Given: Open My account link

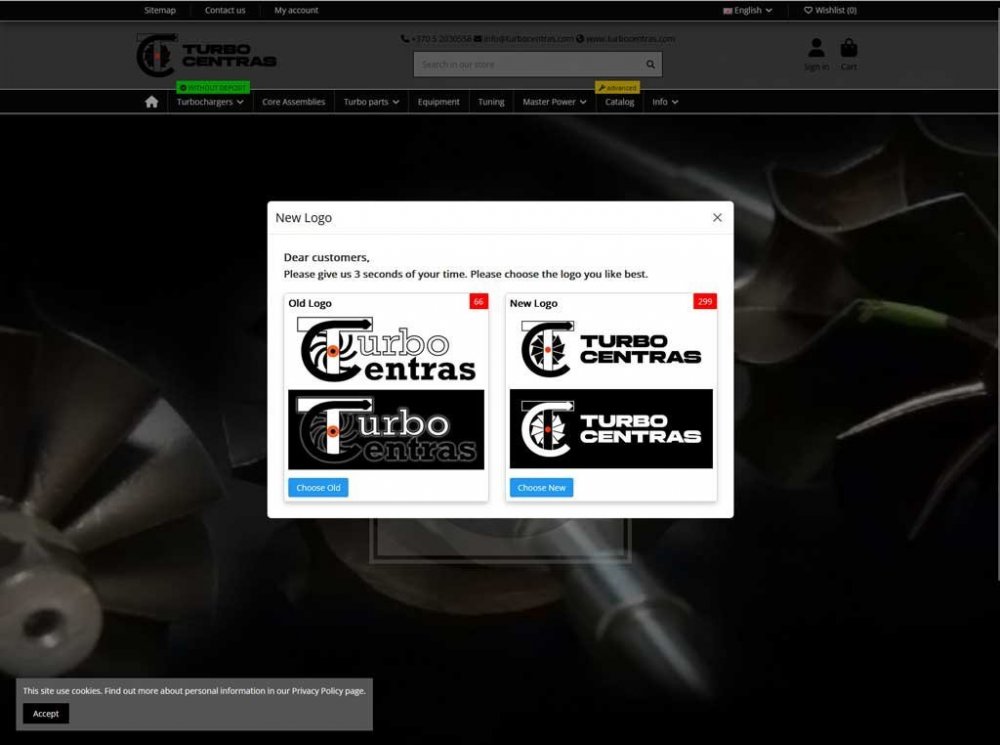Looking at the screenshot, I should tap(296, 10).
